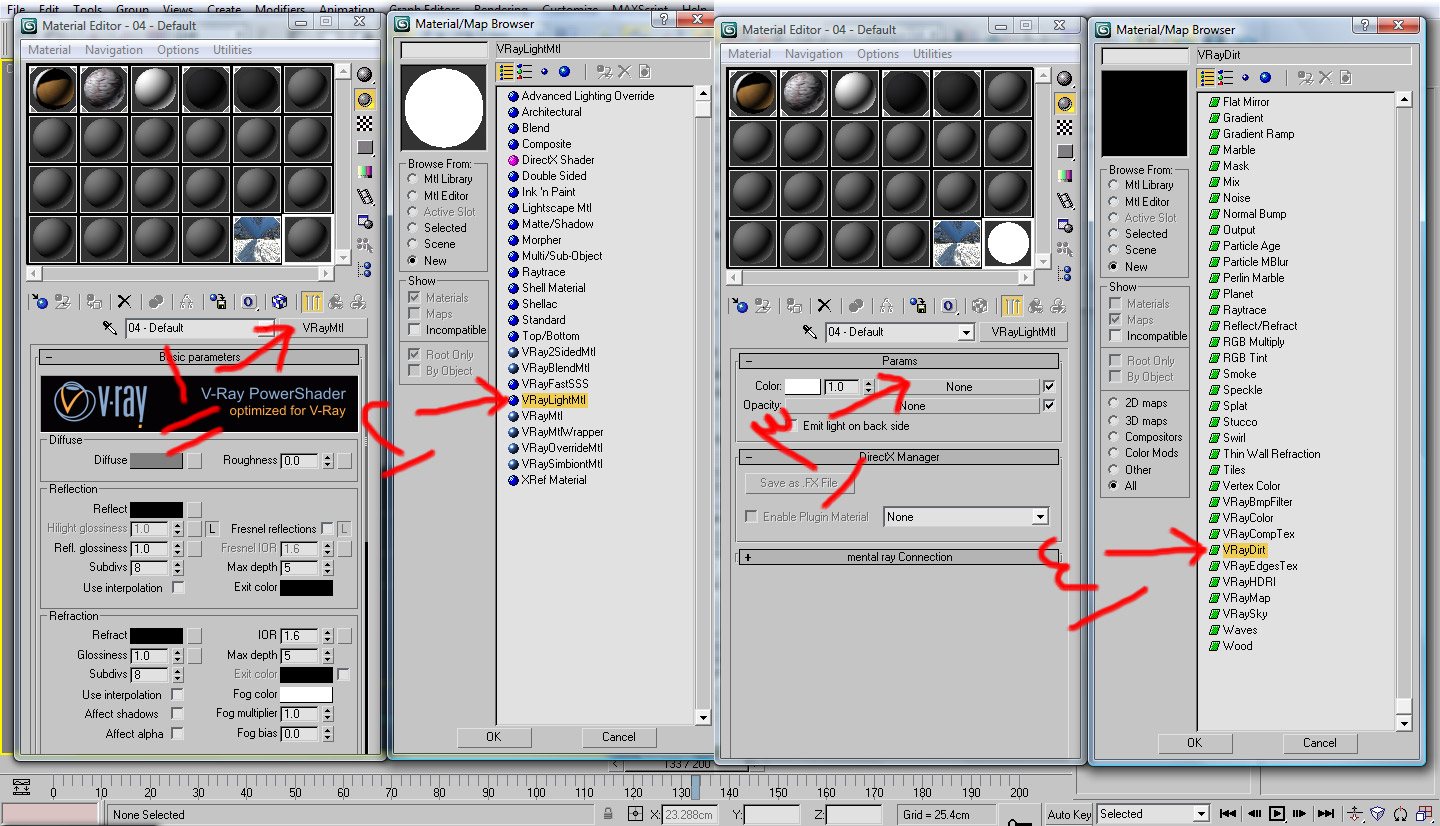Open Options menu in VRayLightMtl editor
This screenshot has width=1440, height=826.
point(878,54)
